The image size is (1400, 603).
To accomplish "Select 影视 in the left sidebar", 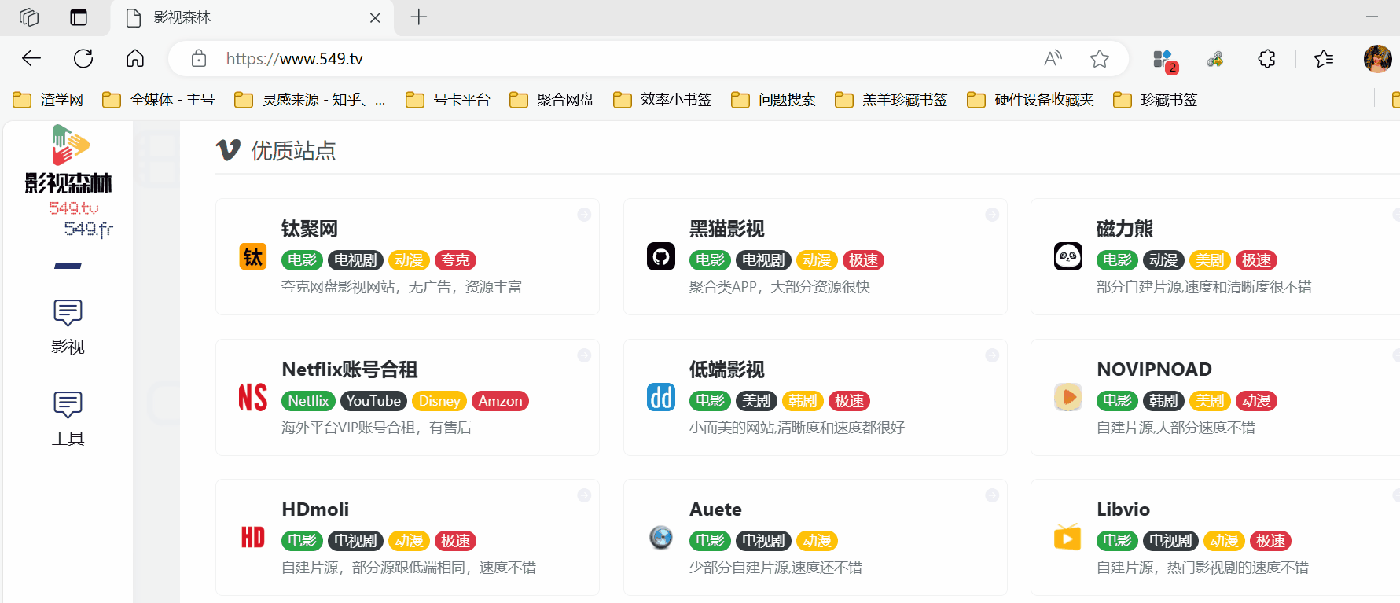I will coord(66,324).
